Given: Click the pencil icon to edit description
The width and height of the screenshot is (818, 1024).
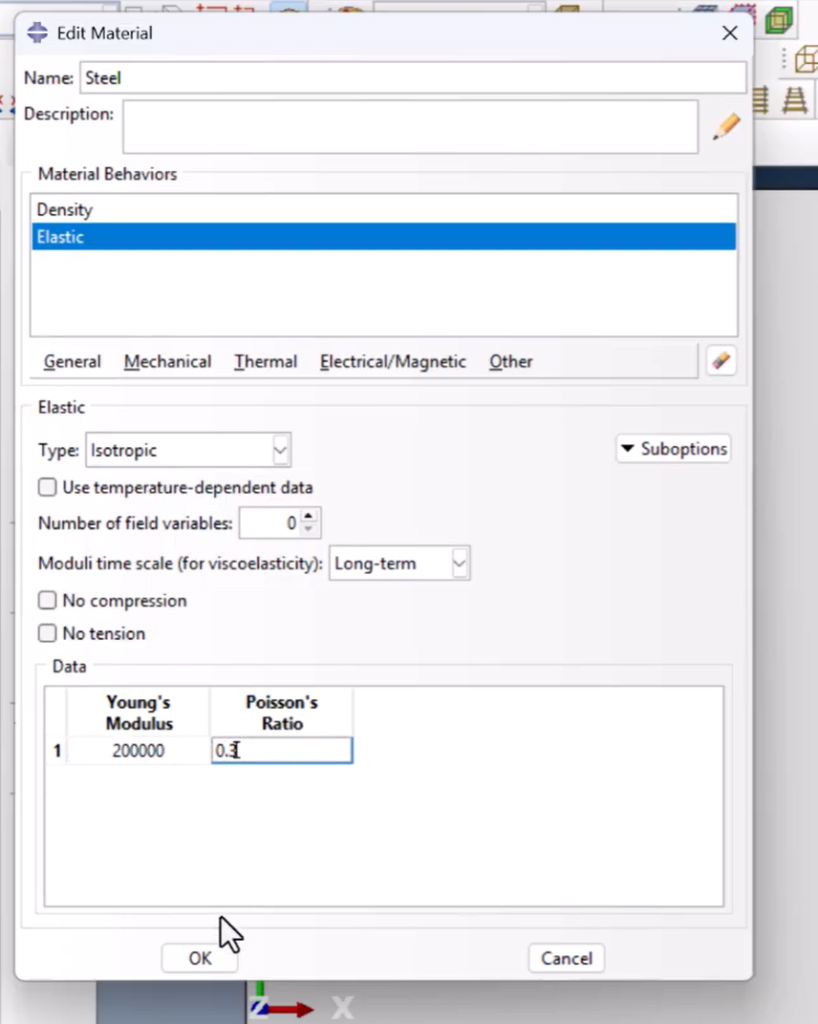Looking at the screenshot, I should pyautogui.click(x=726, y=127).
